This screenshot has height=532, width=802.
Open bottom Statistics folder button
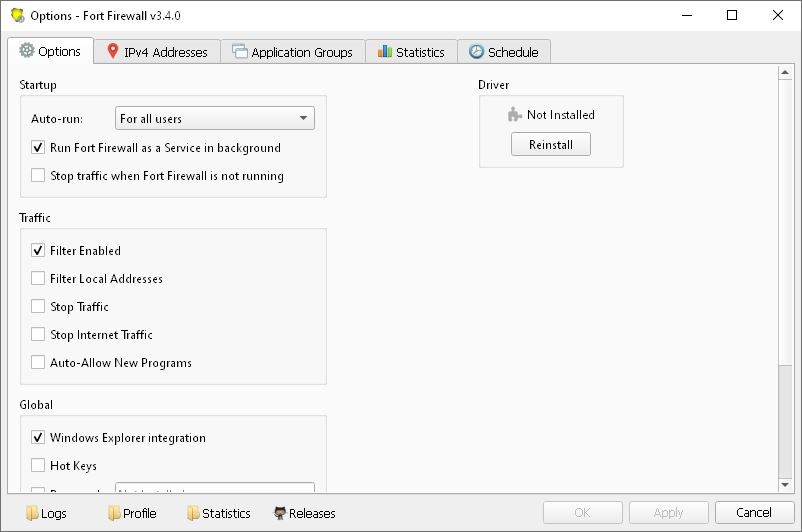(x=218, y=513)
